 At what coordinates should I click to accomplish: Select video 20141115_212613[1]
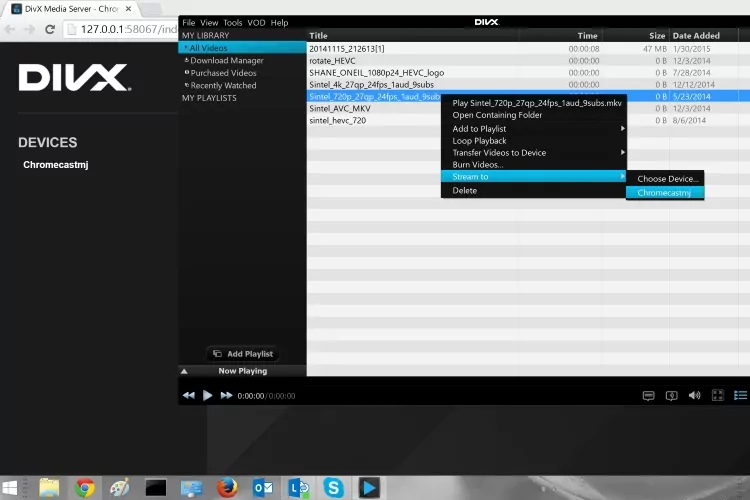(528, 49)
